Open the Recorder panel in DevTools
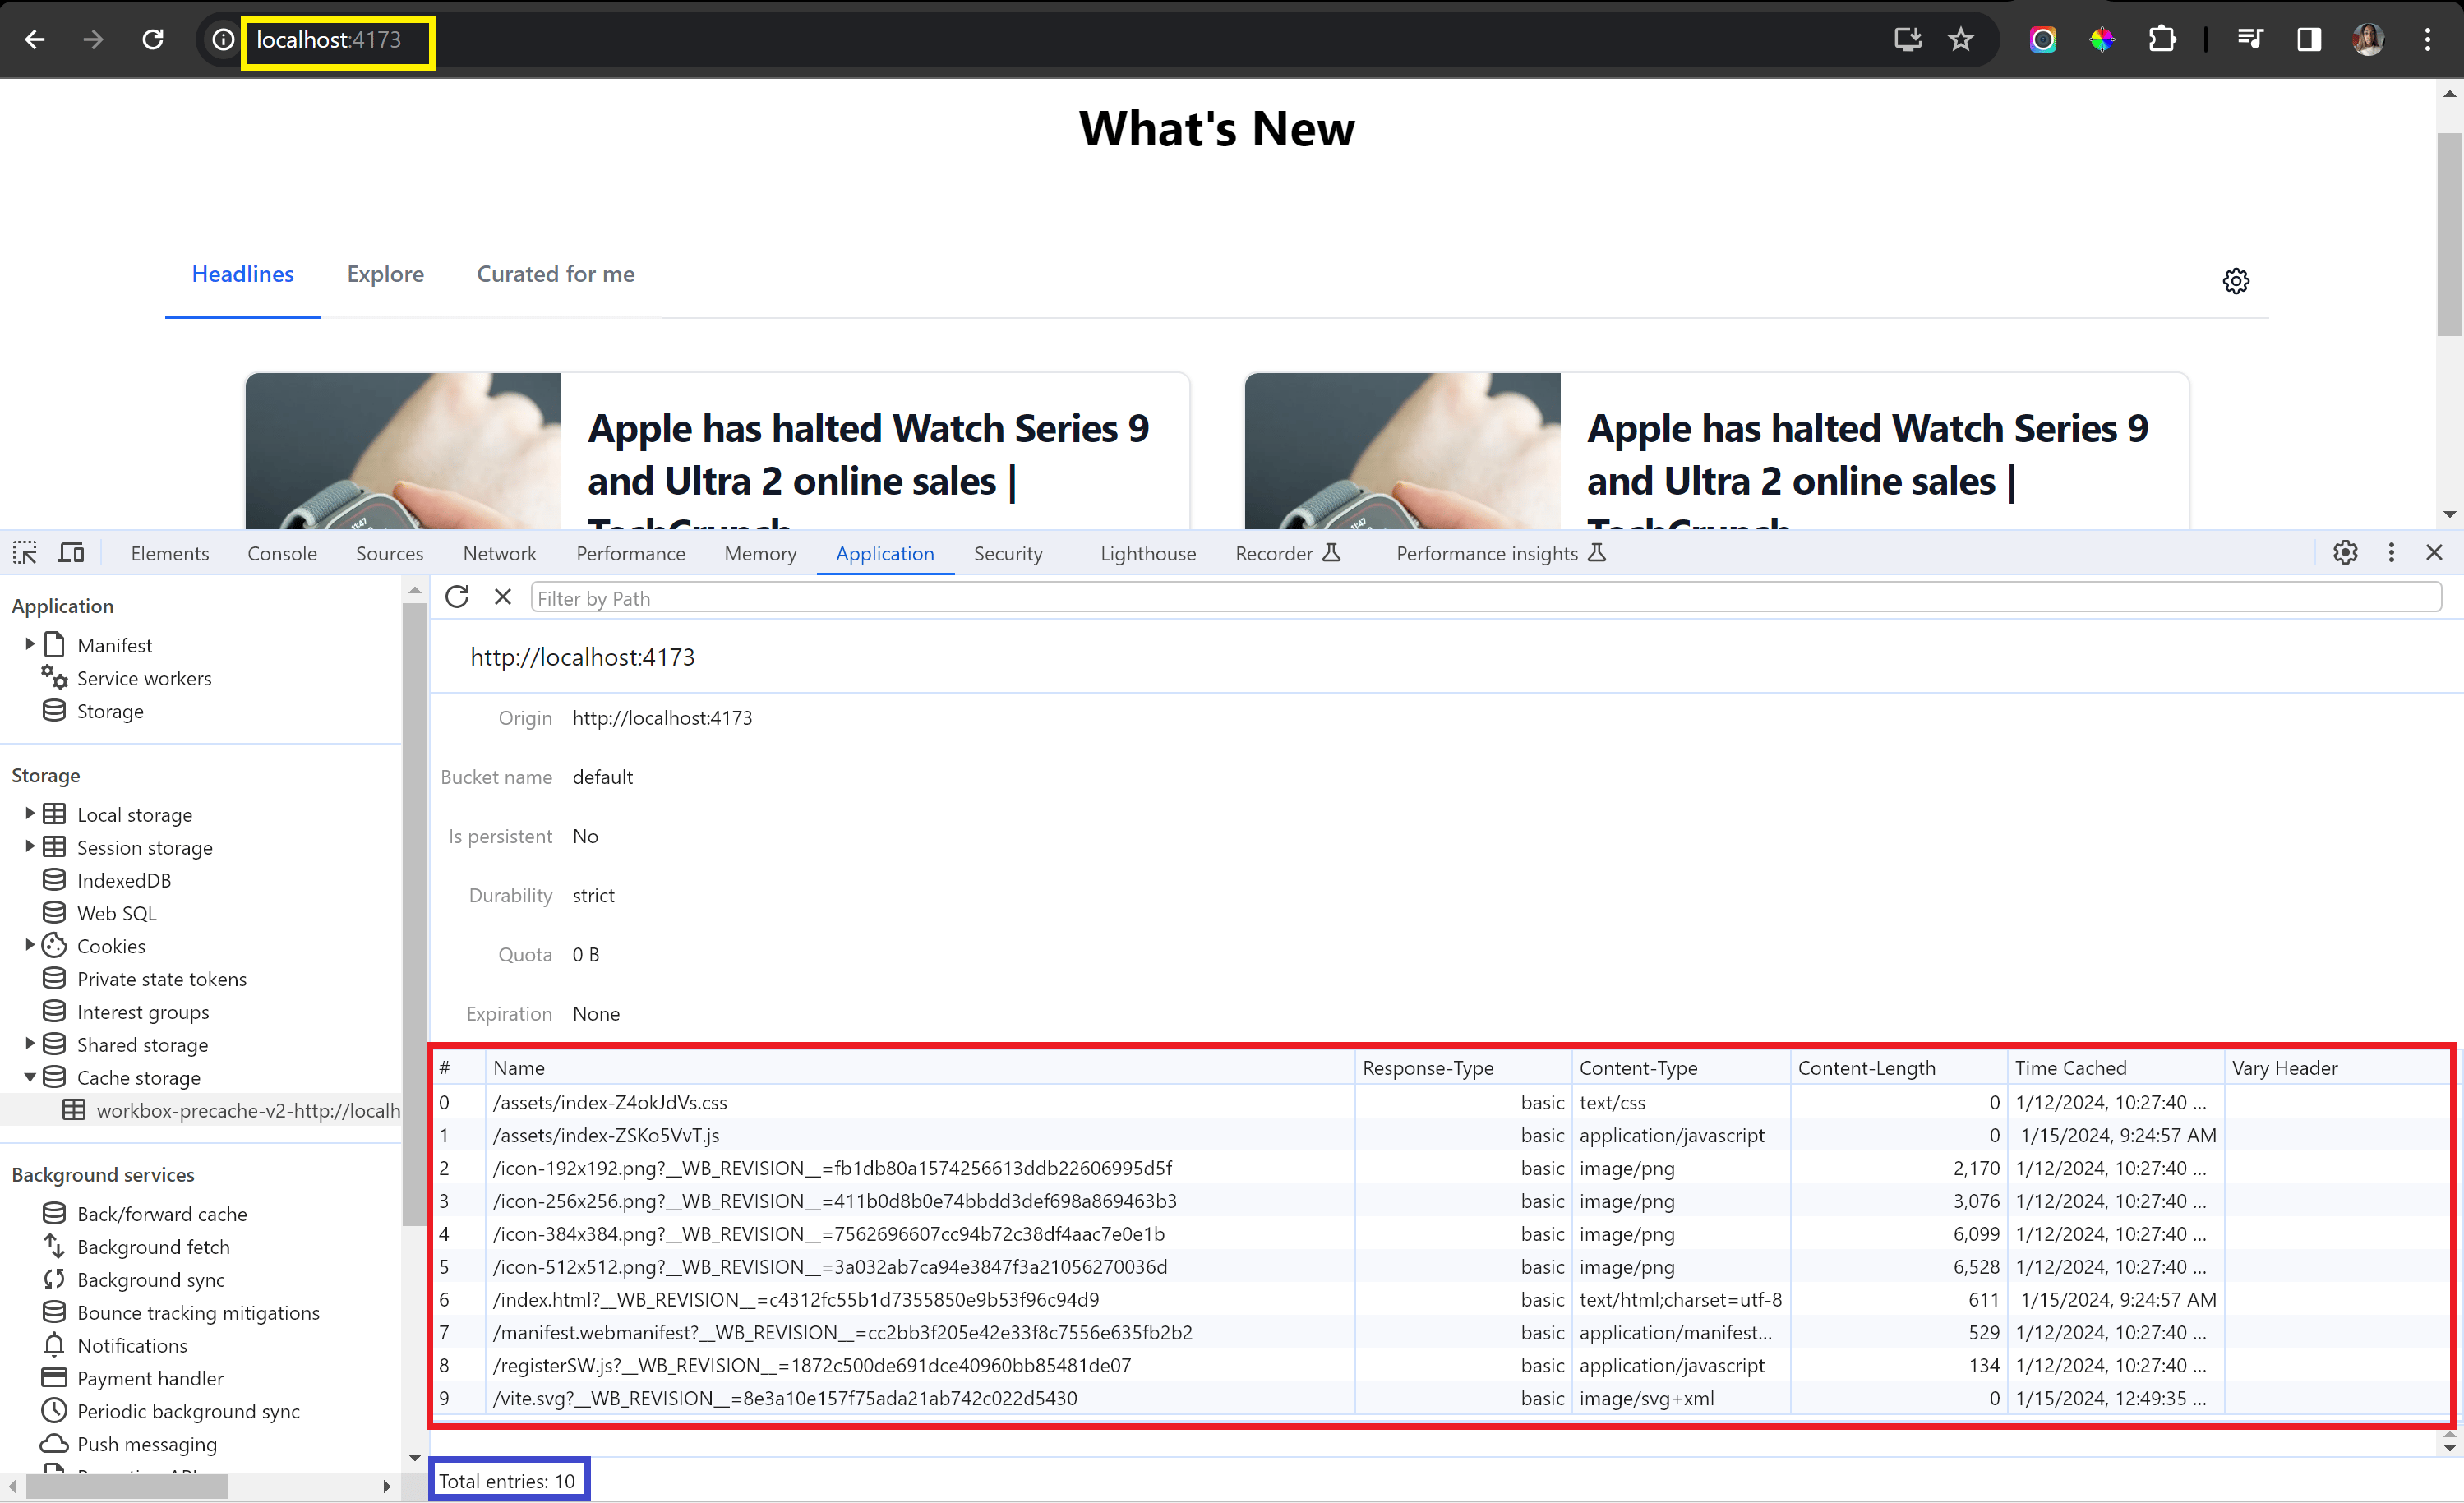Screen dimensions: 2464x1503 tap(1287, 554)
